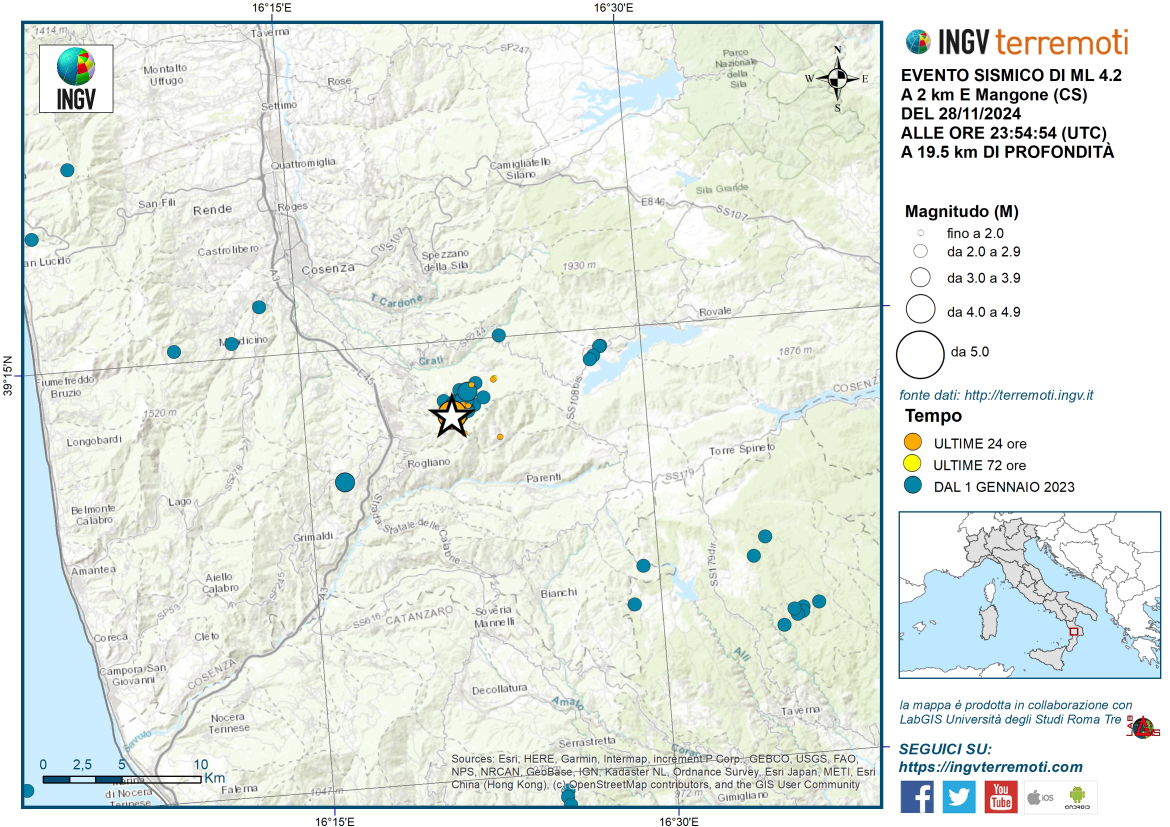The height and width of the screenshot is (827, 1170).
Task: Click the INGV terremoti header logo
Action: pos(1016,42)
